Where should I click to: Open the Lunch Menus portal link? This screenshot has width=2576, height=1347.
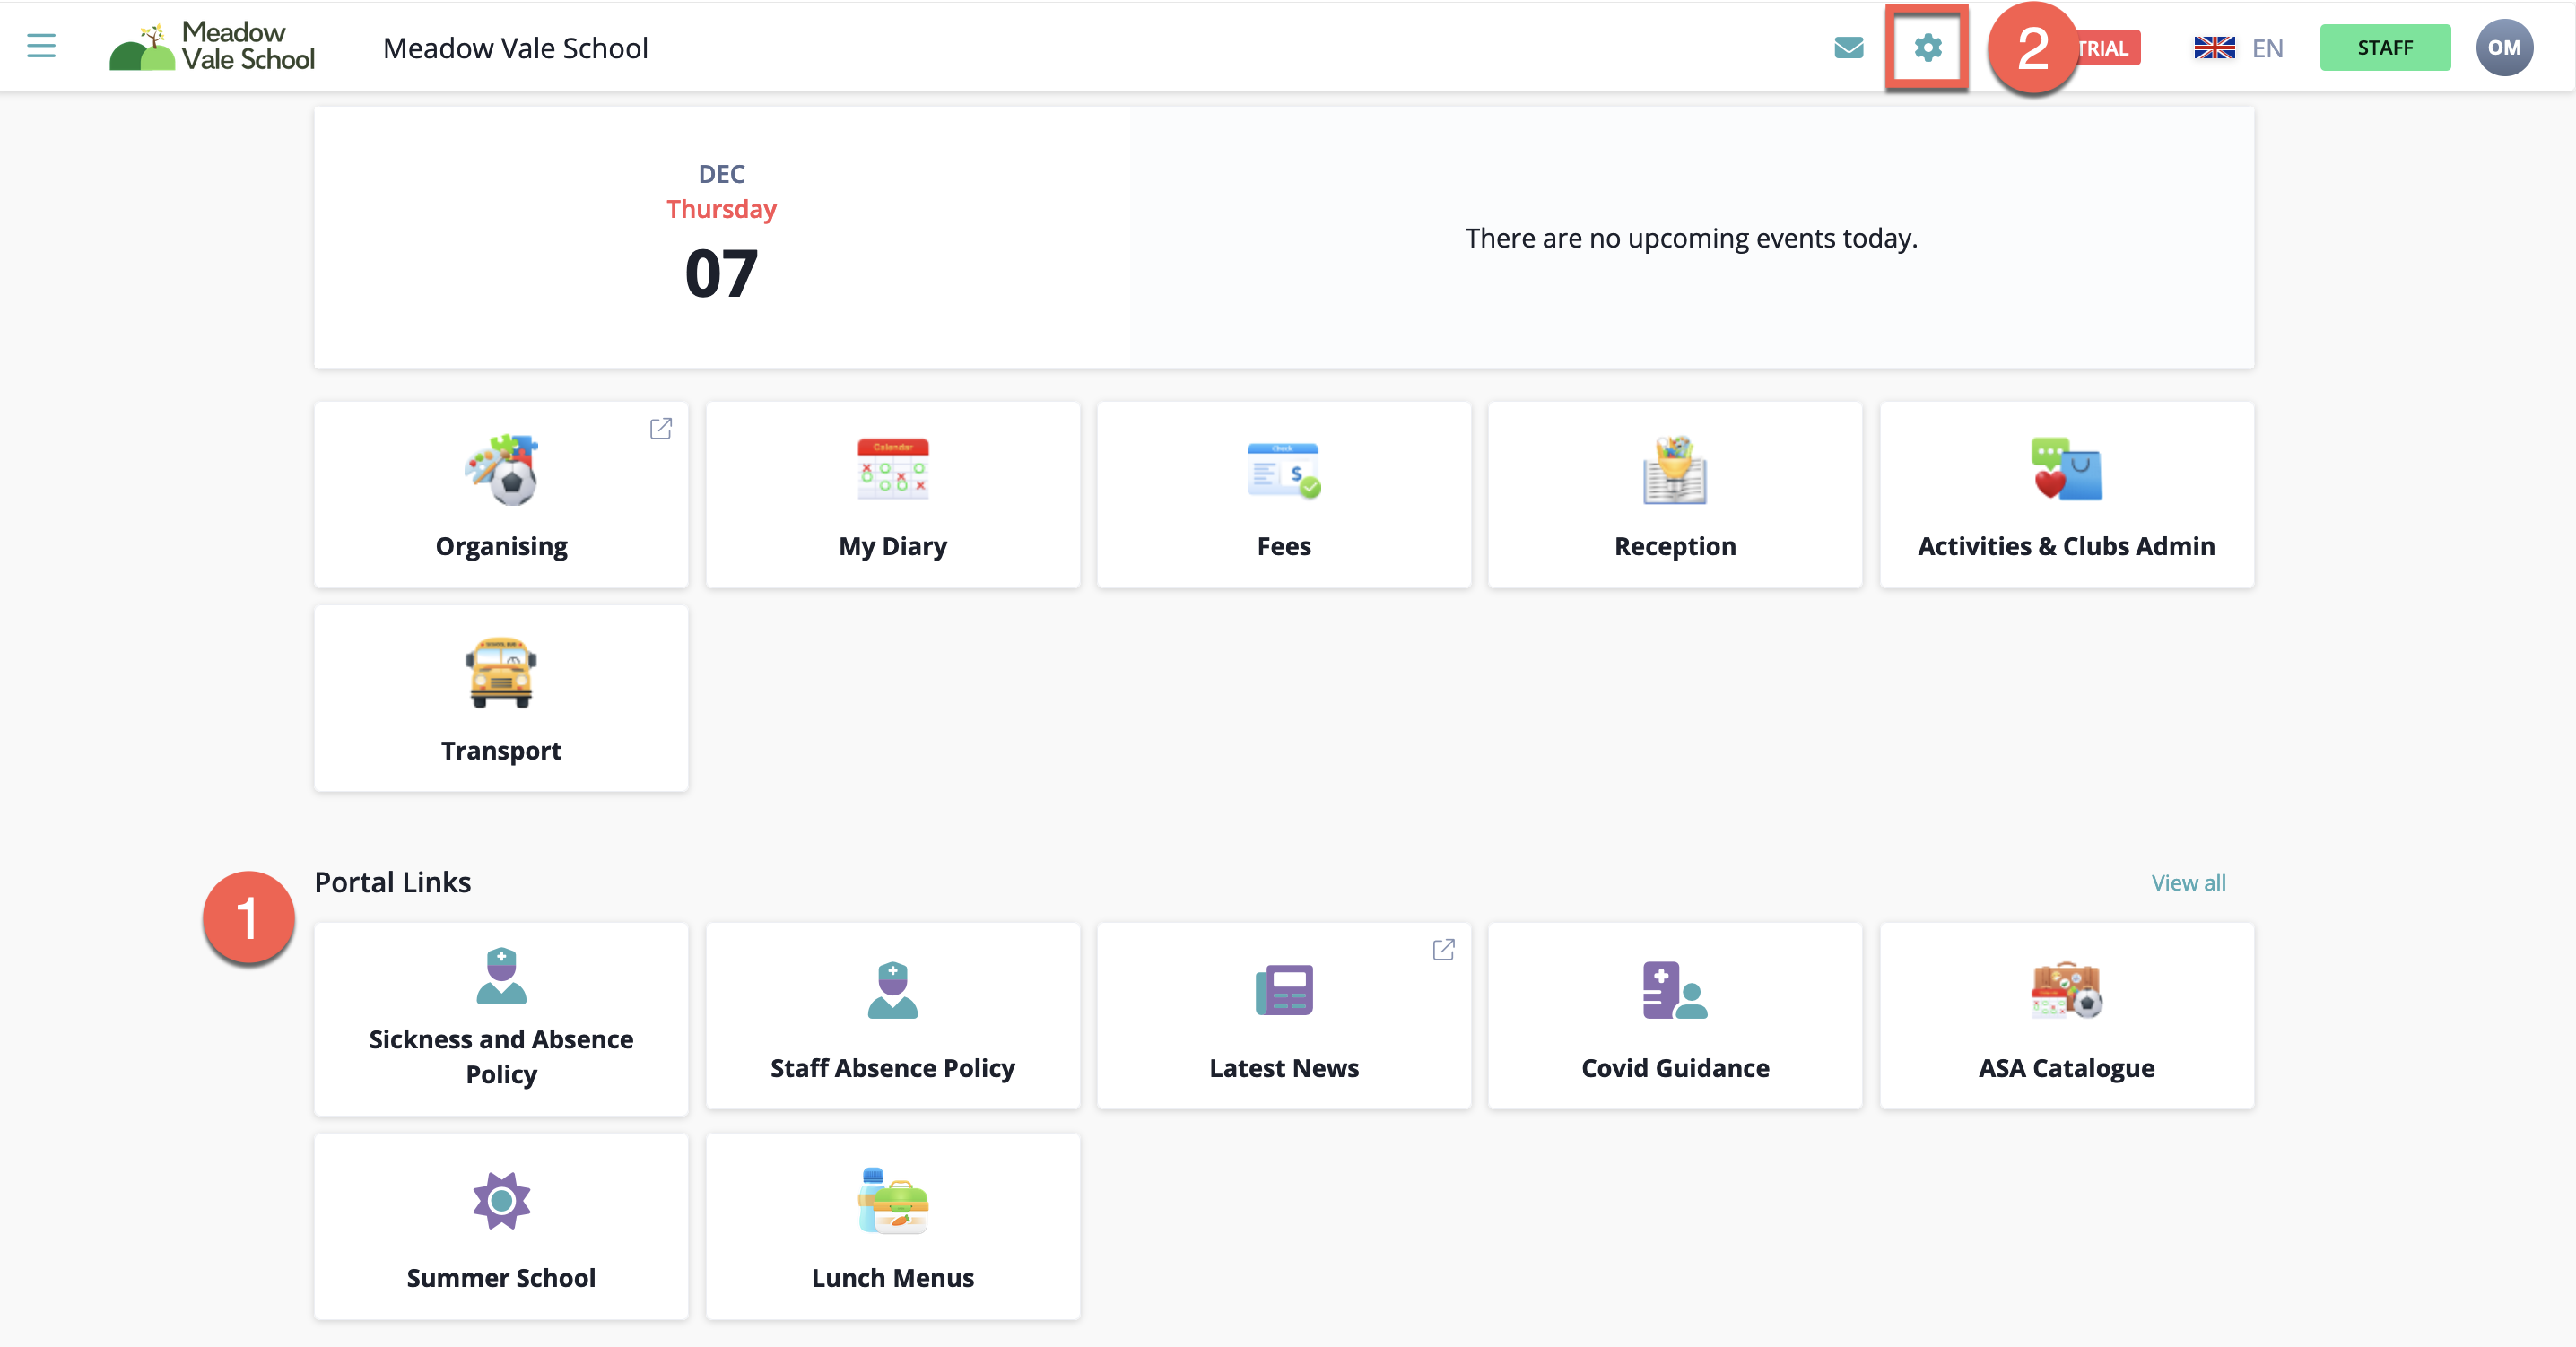892,1227
